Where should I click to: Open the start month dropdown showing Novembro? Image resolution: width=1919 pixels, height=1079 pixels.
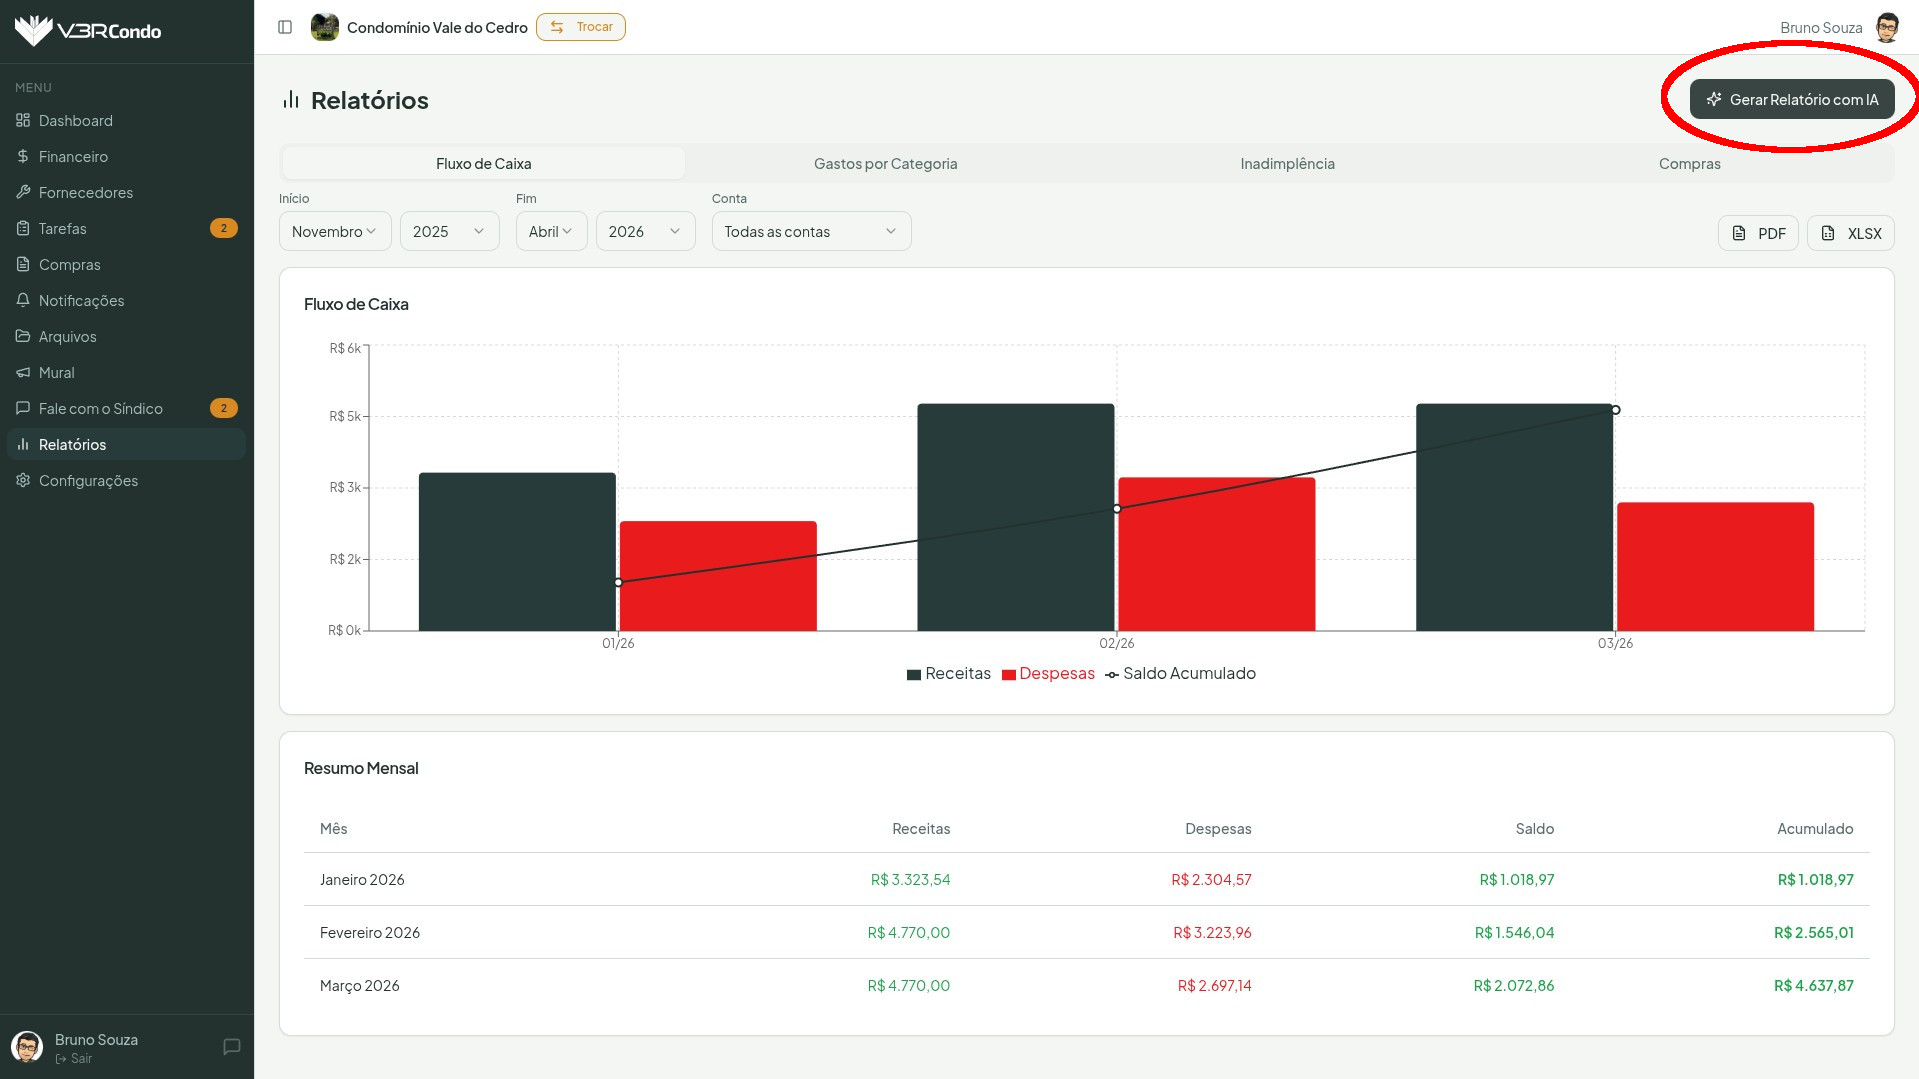point(334,231)
